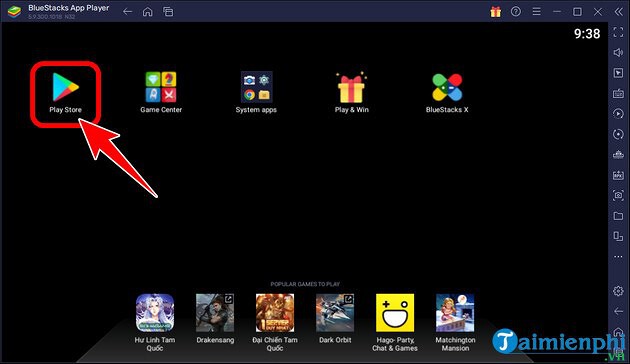
Task: Open the help question mark icon
Action: point(515,12)
